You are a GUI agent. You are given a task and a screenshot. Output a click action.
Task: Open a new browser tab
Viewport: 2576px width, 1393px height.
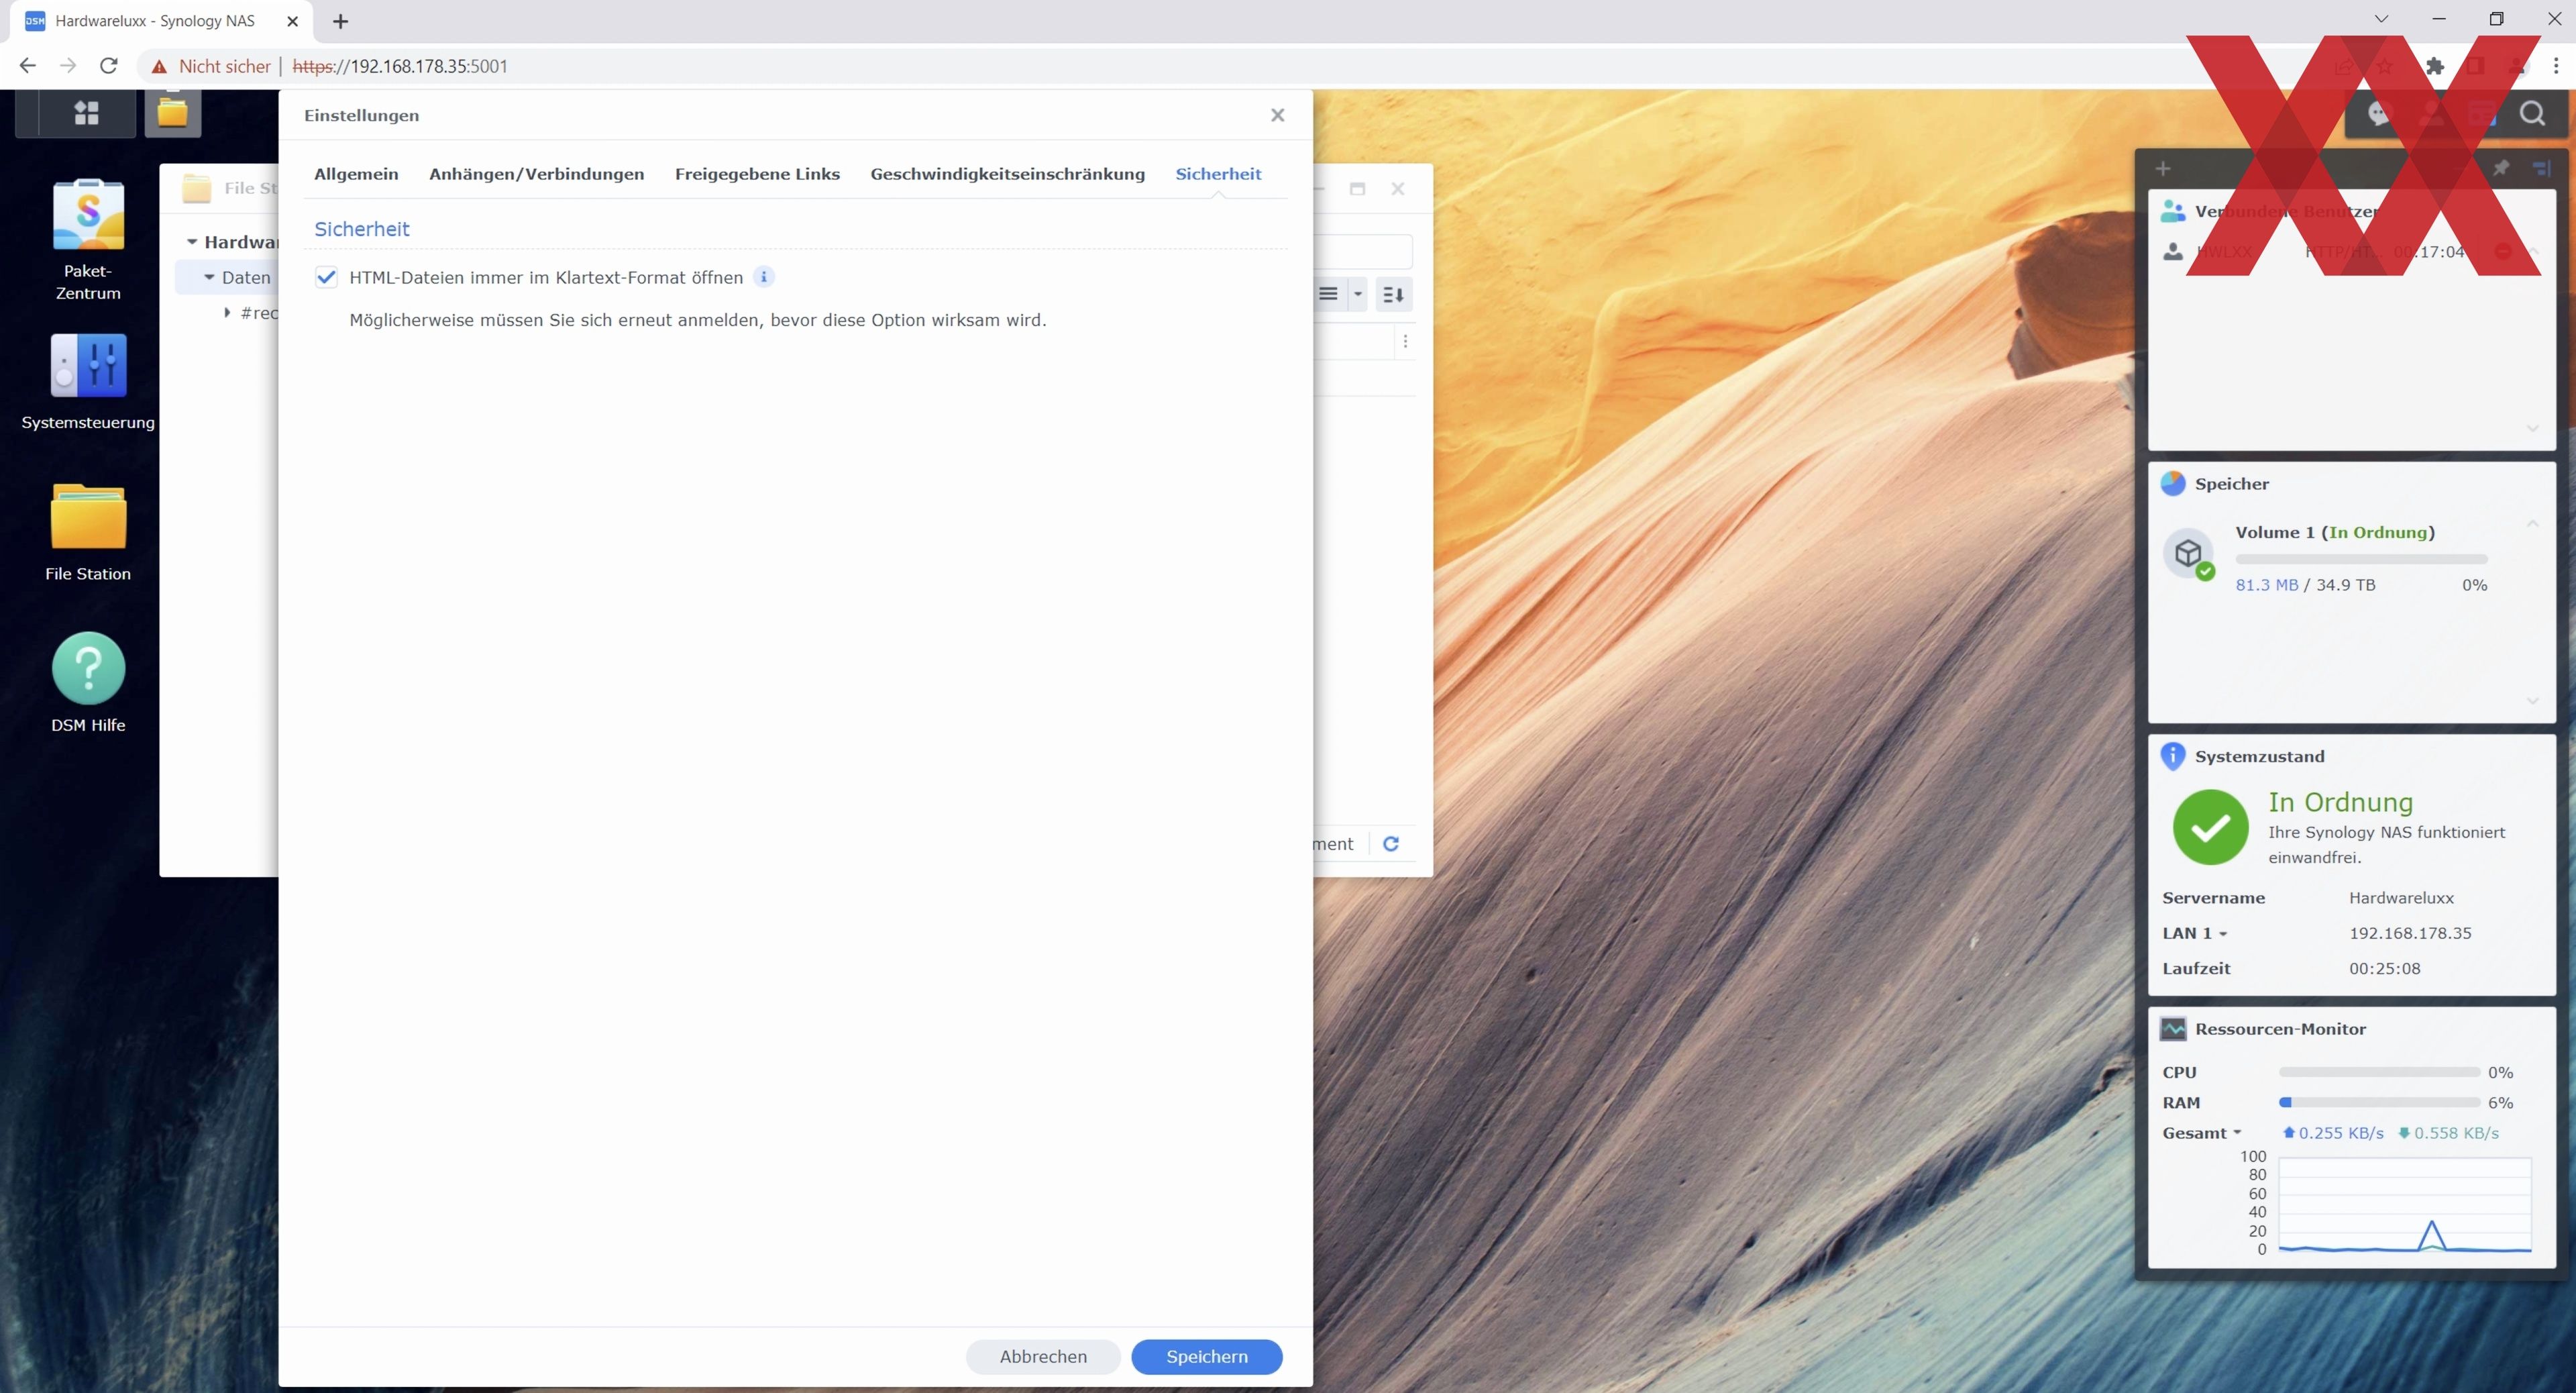340,21
